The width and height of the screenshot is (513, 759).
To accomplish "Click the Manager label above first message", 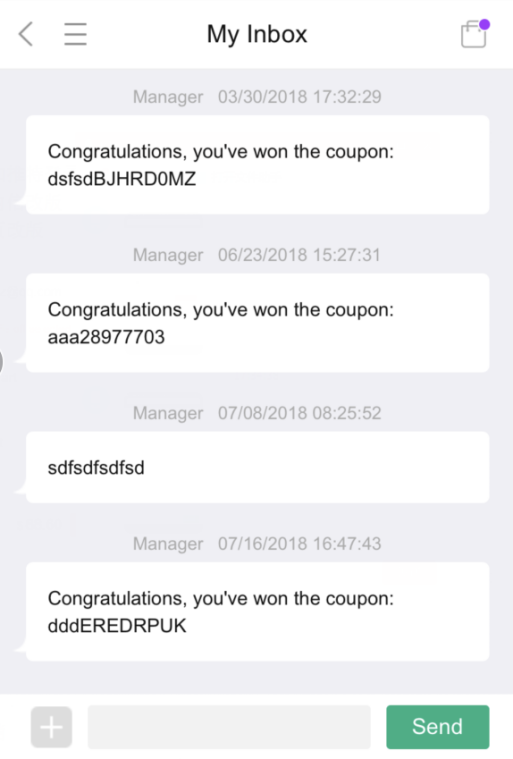I will 168,97.
